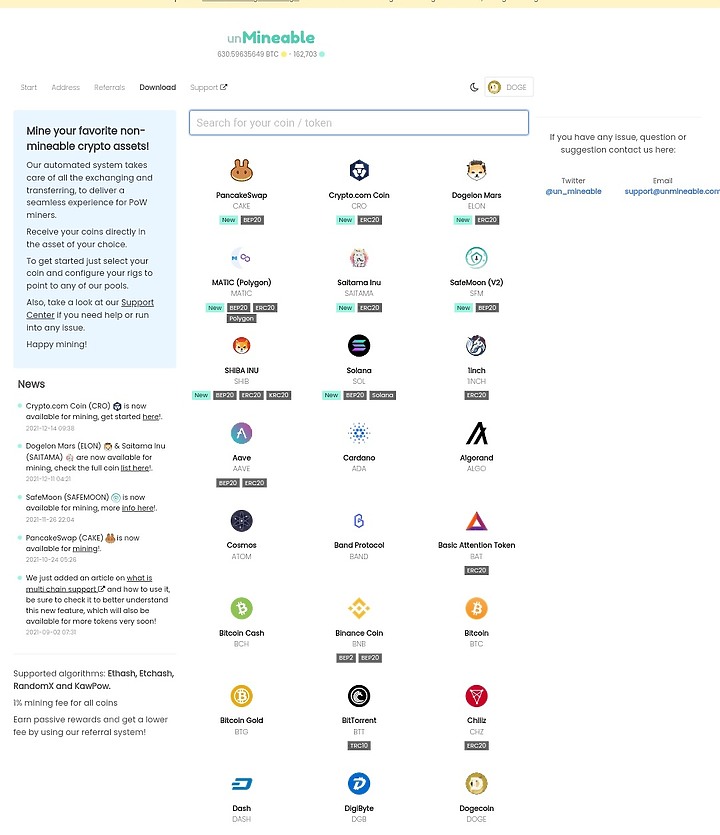
Task: Click the support email address link
Action: [671, 191]
